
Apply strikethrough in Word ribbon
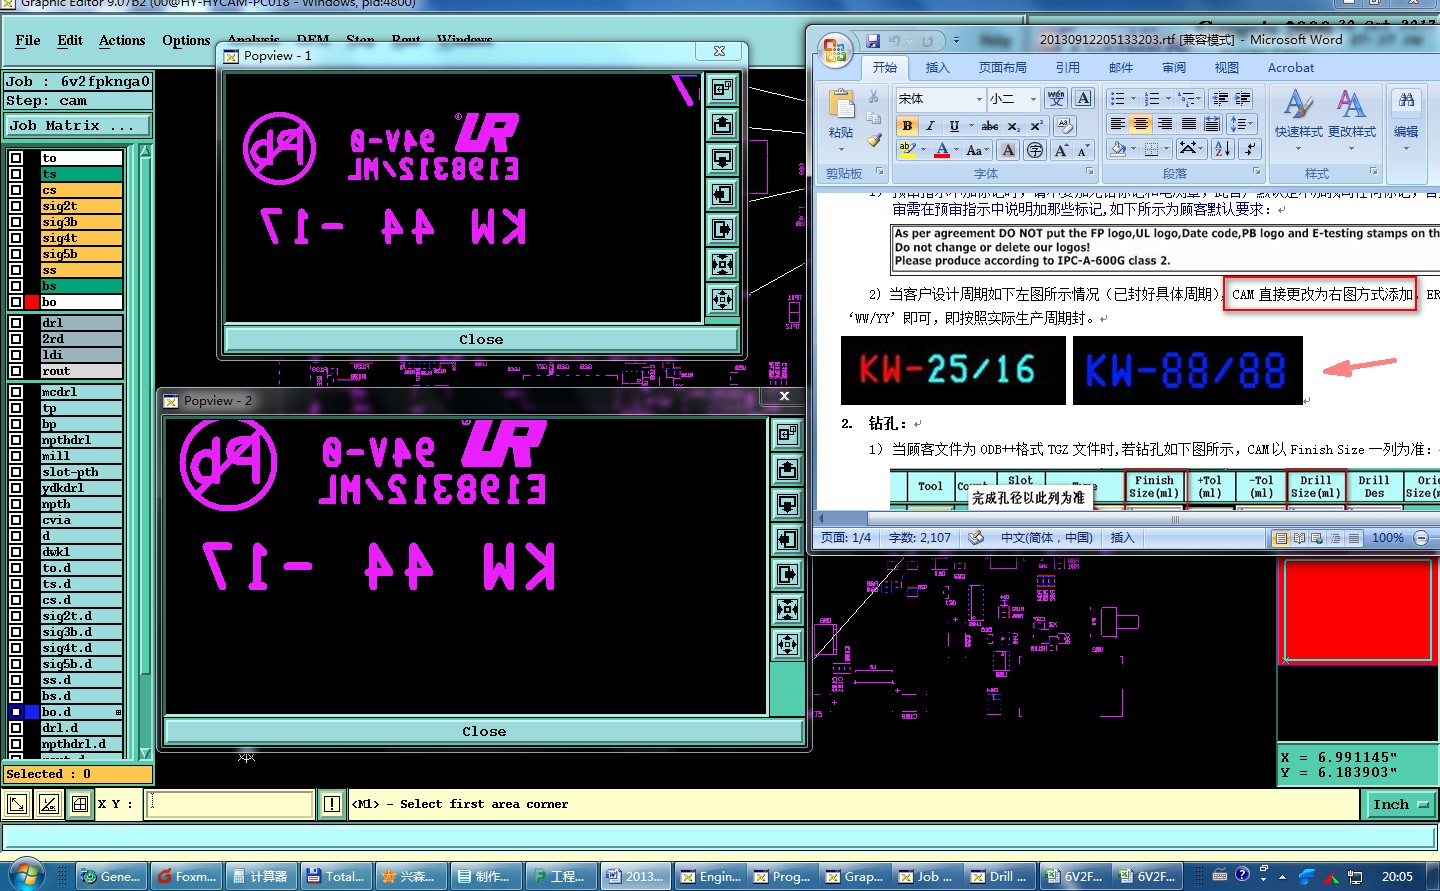[x=989, y=126]
